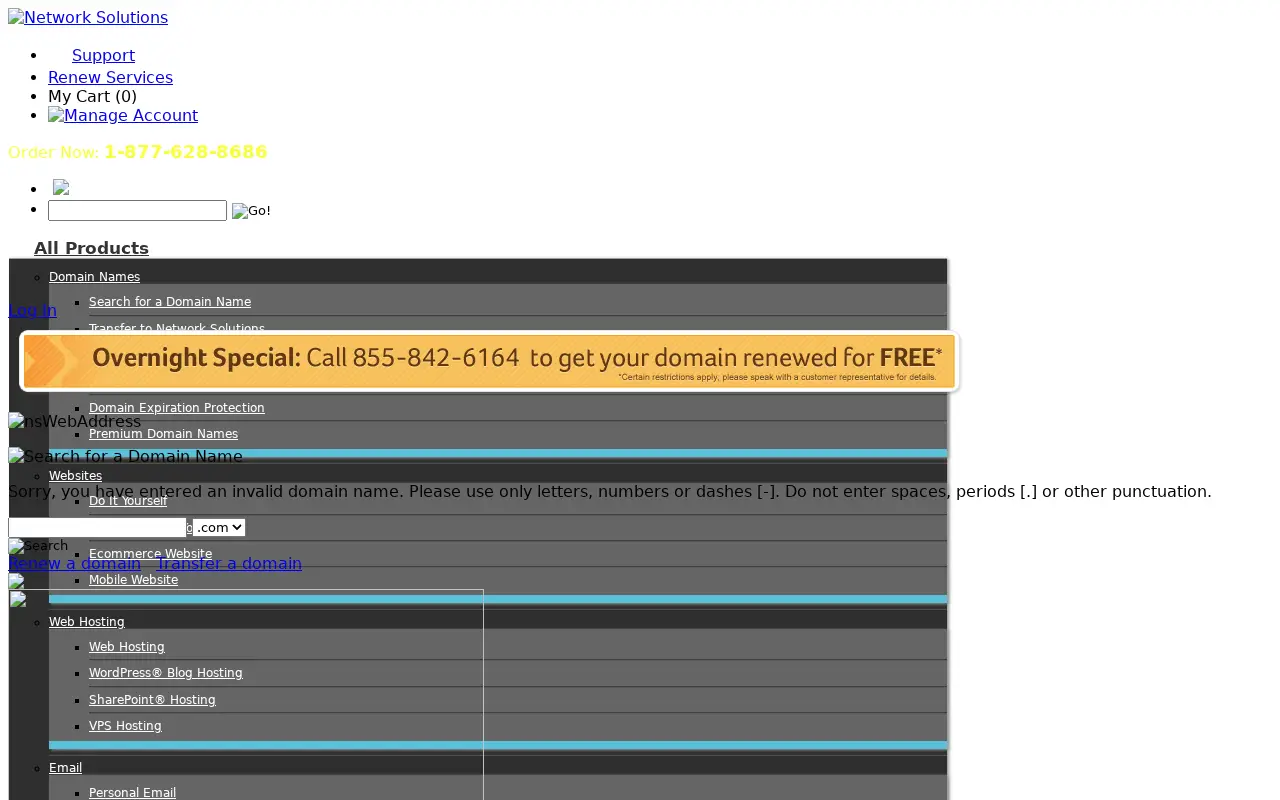Click the domain Search image button
1280x800 pixels.
point(38,546)
